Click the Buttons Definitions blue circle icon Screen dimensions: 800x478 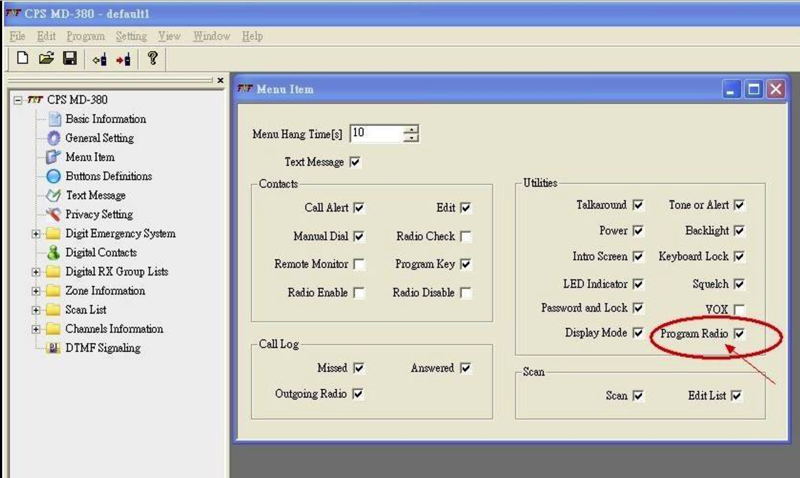[x=54, y=177]
